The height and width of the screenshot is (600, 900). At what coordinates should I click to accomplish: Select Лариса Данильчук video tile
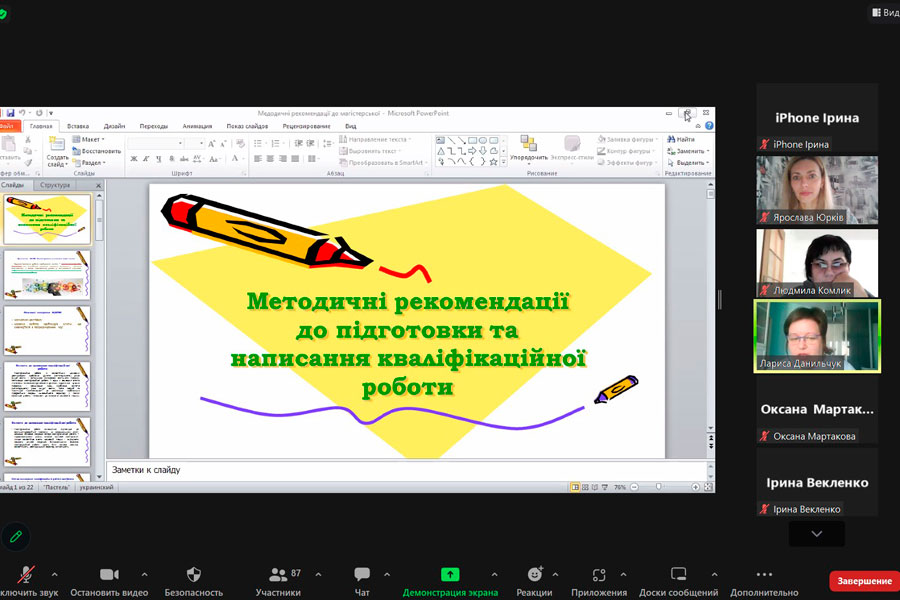[817, 336]
